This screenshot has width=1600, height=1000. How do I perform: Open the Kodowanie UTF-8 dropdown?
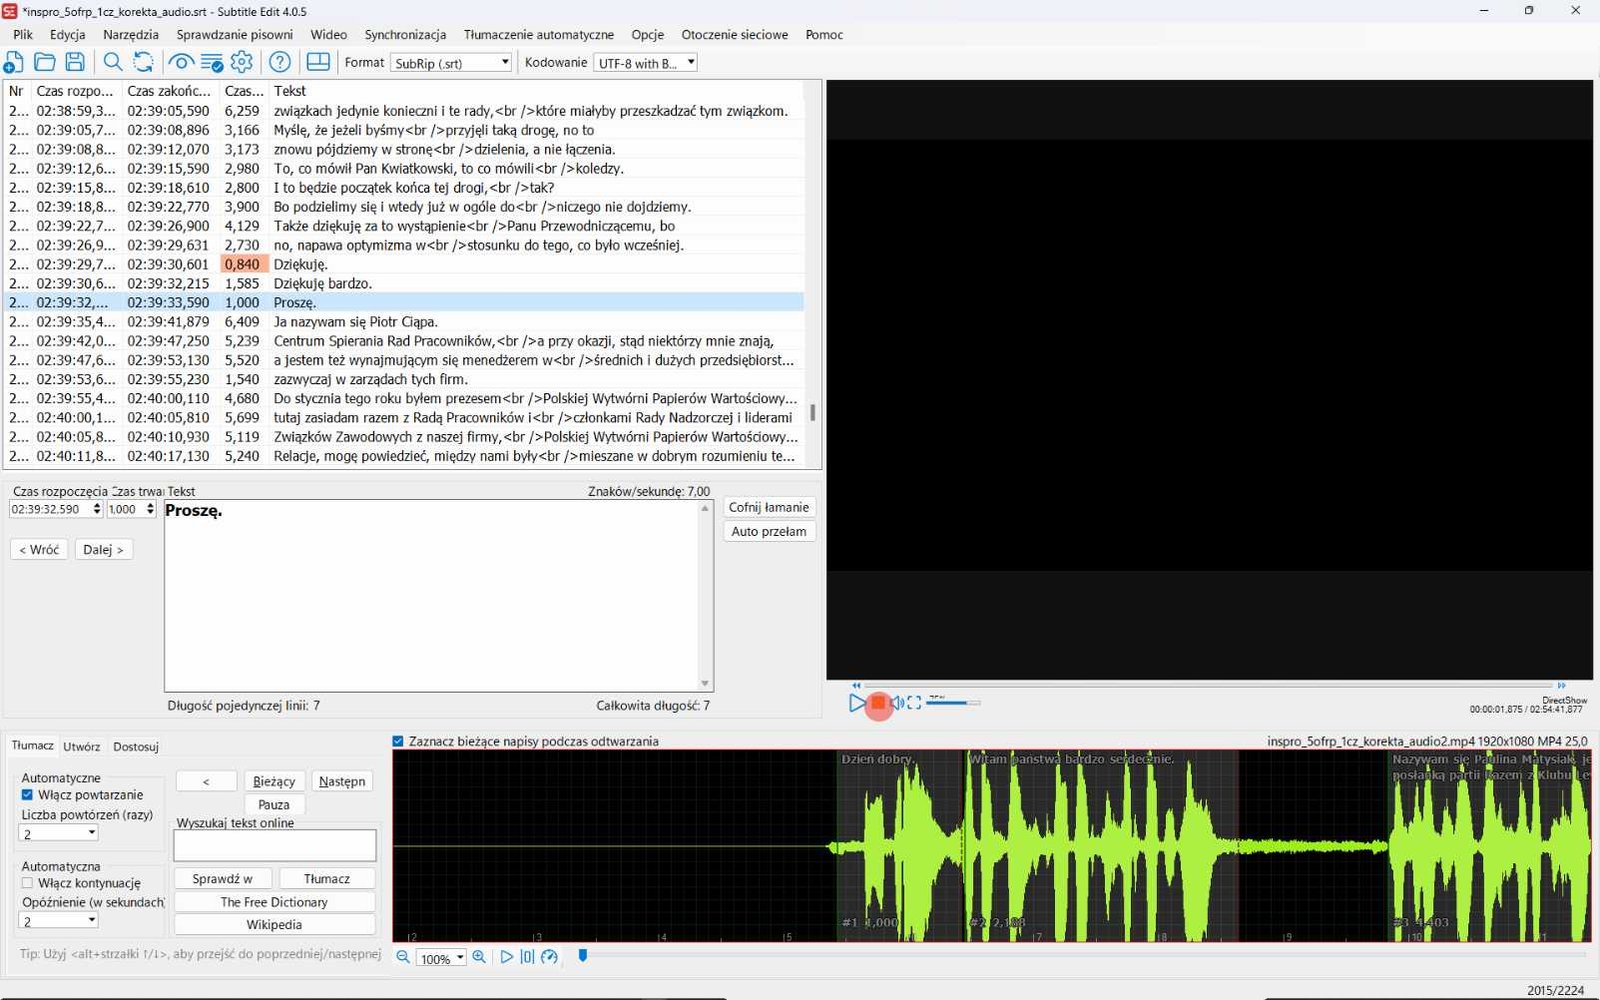point(645,62)
